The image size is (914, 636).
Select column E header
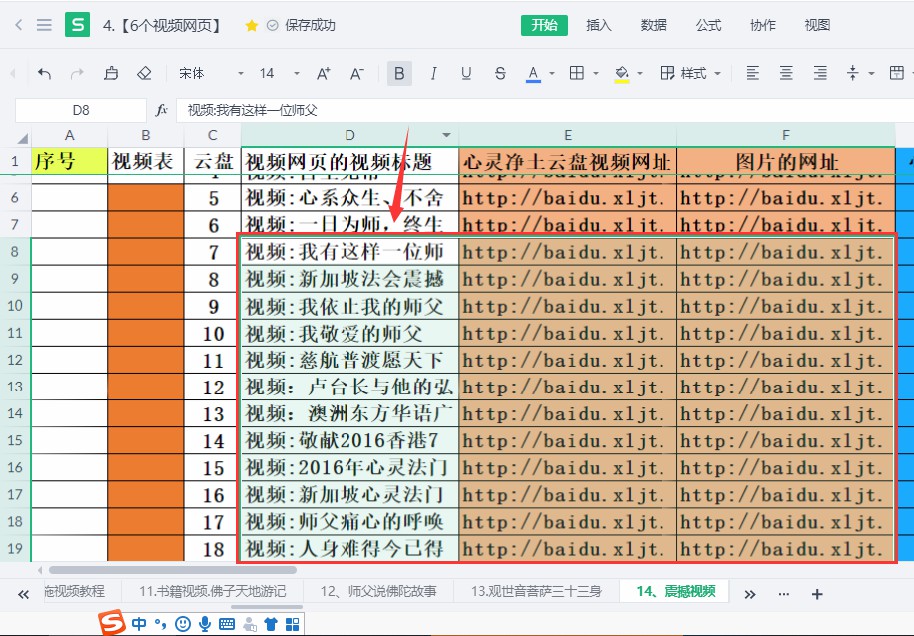coord(568,135)
